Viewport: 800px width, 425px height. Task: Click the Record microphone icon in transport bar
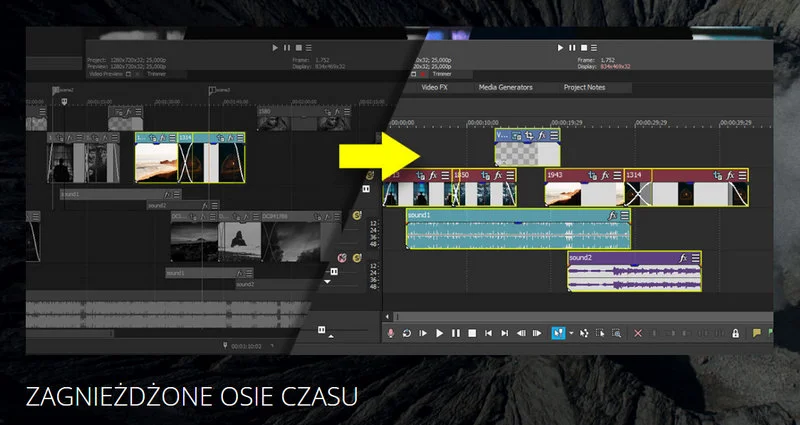coord(391,333)
